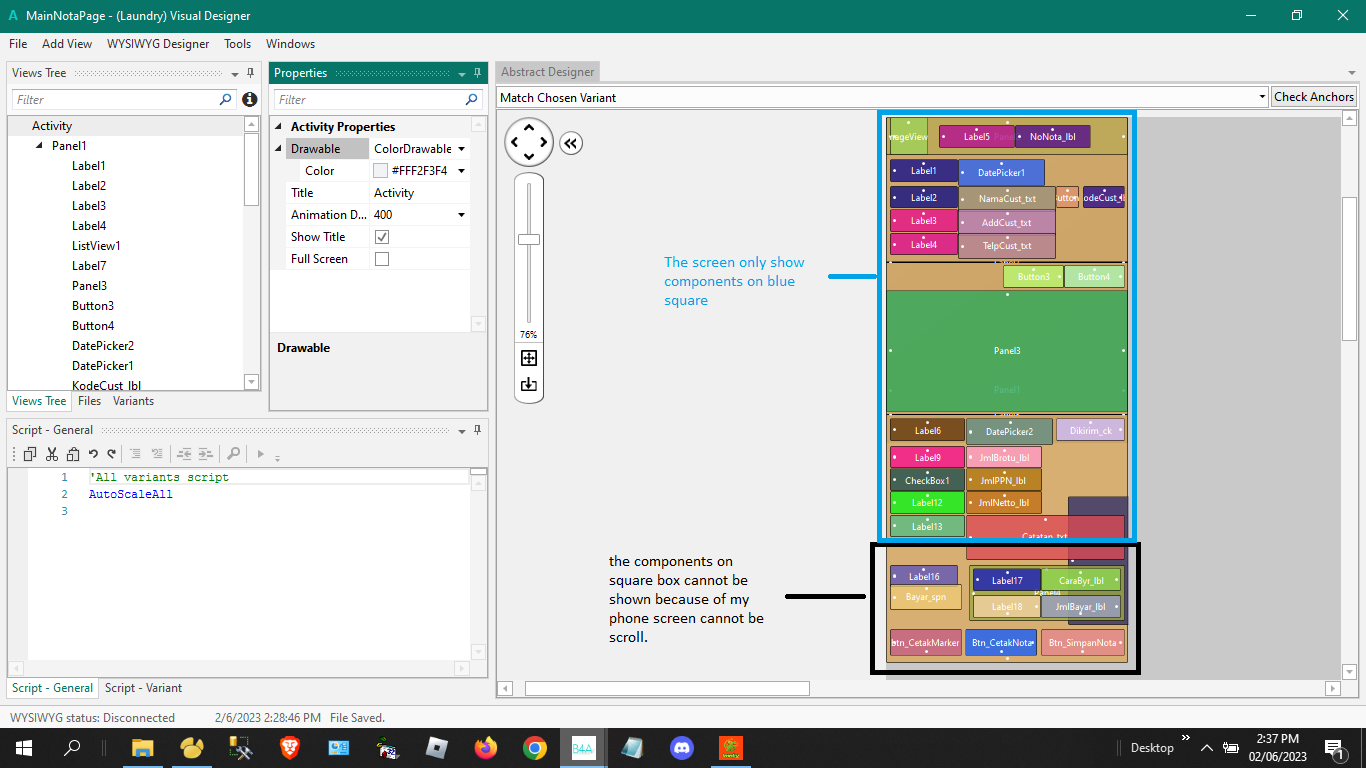Click the Views Tree info icon
Viewport: 1366px width, 768px height.
pyautogui.click(x=250, y=100)
